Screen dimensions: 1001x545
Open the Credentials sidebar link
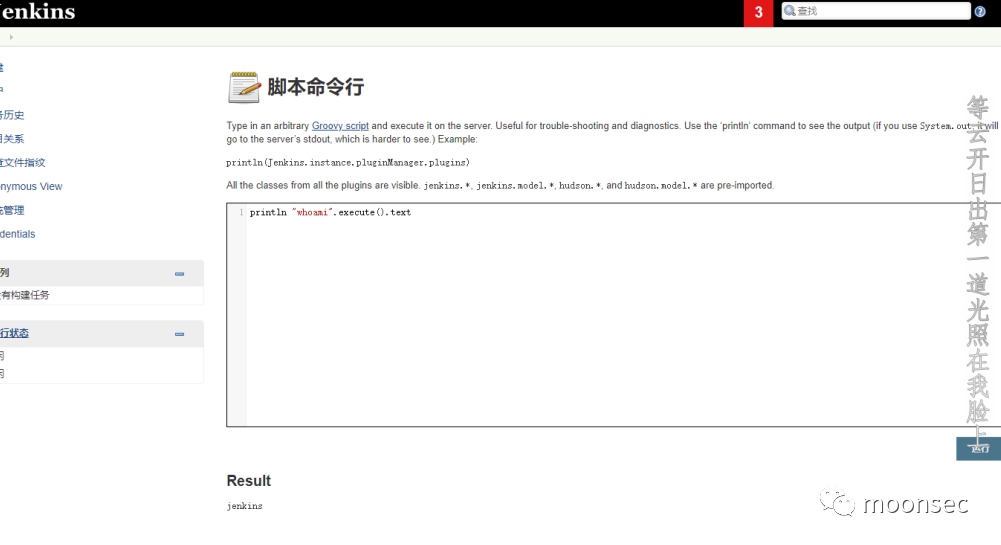pos(18,234)
